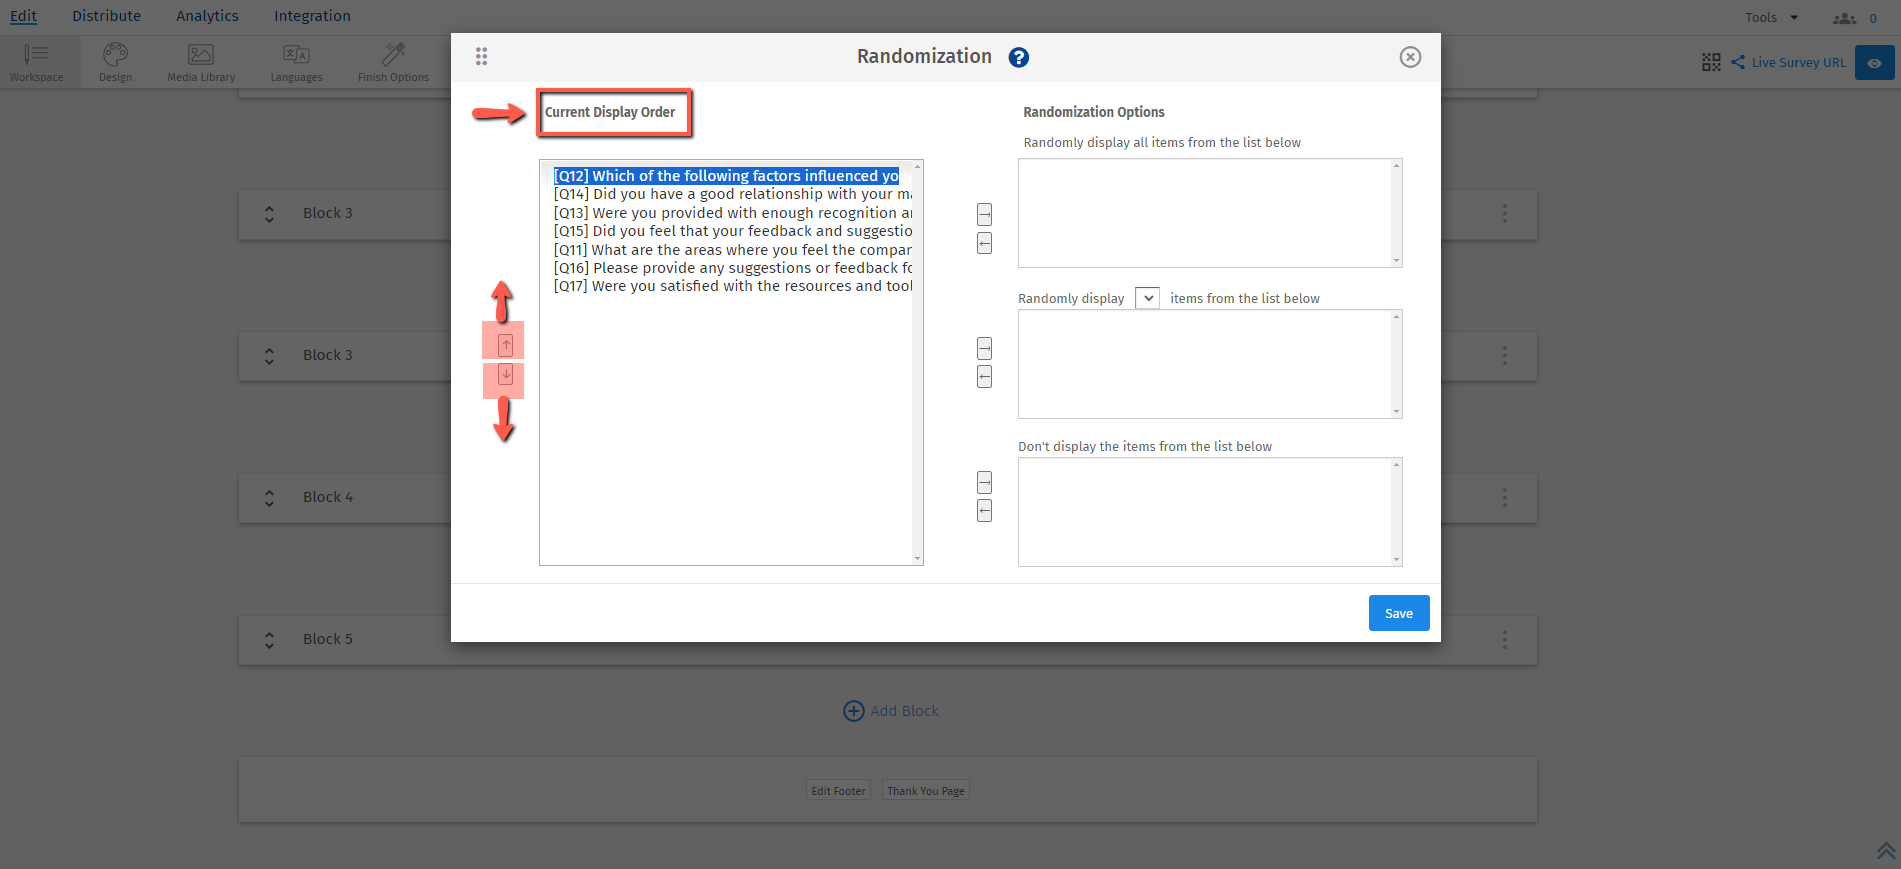Move selected question down in display order

(x=505, y=375)
